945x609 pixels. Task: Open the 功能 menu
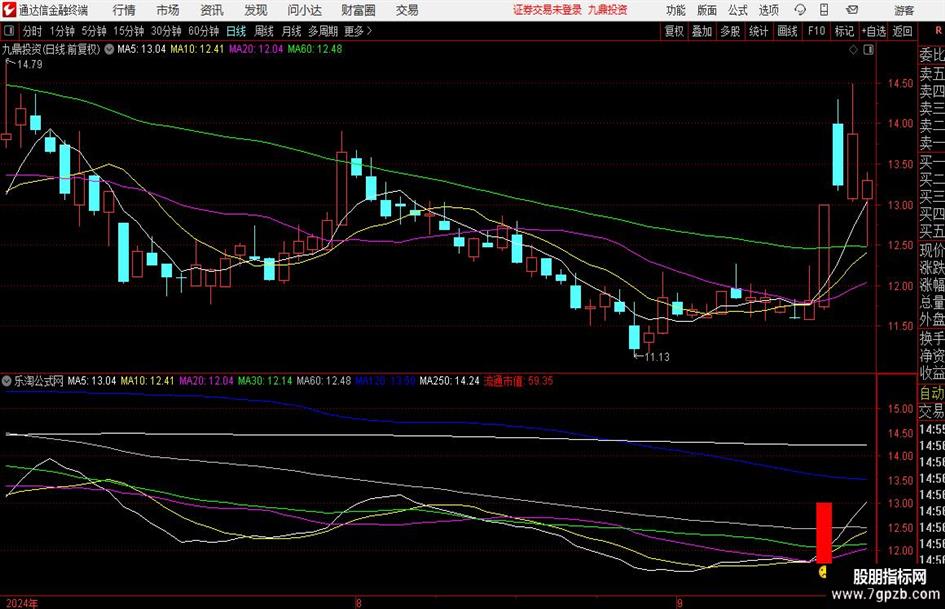pos(676,10)
